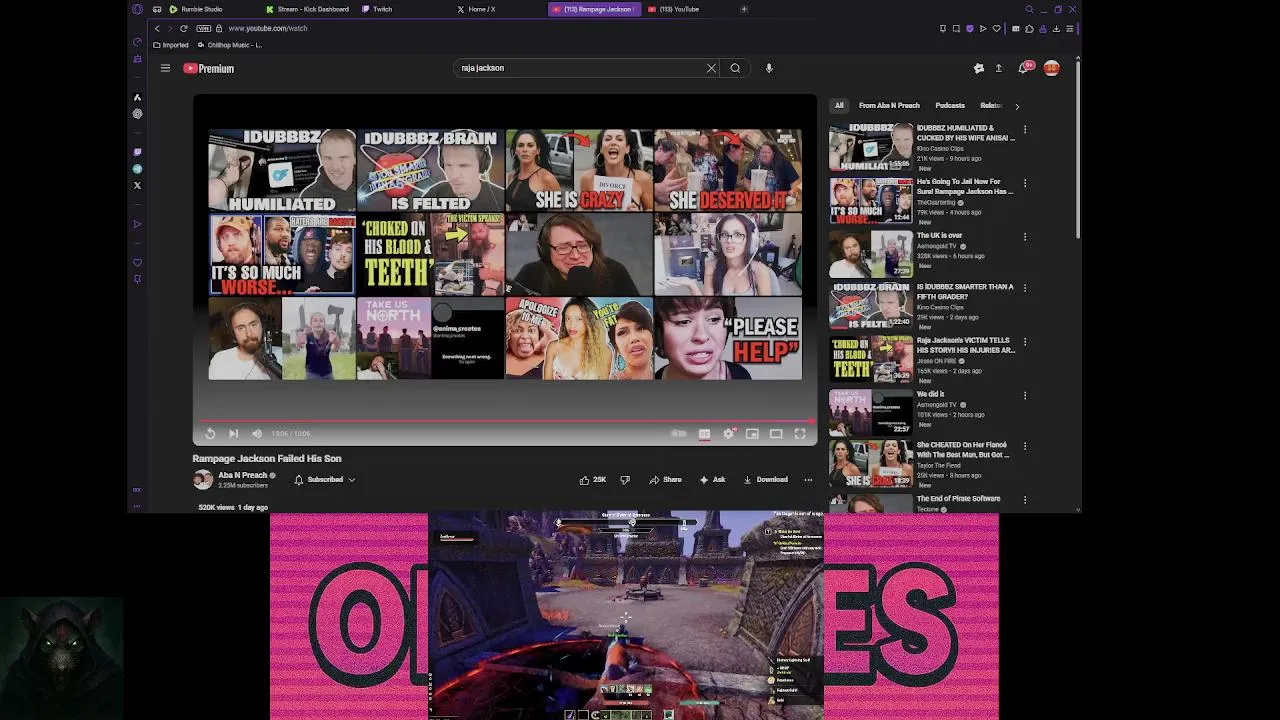Switch to miniplayer mode
This screenshot has height=720, width=1280.
[x=752, y=433]
